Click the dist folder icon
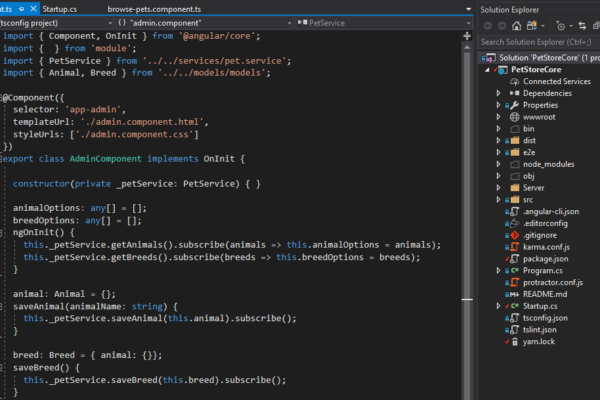The image size is (600, 400). click(x=515, y=140)
